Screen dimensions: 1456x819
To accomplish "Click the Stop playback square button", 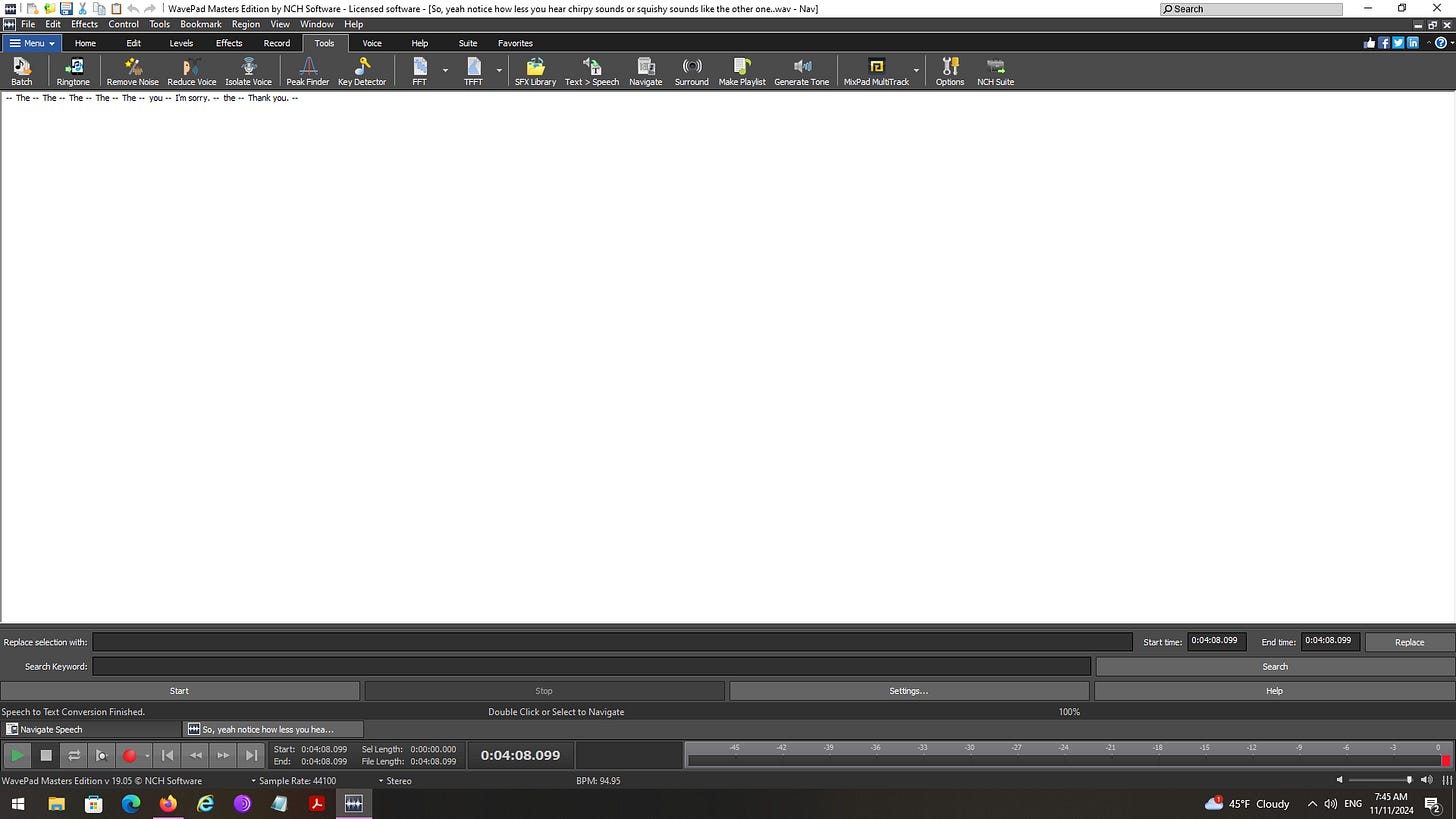I will pos(46,756).
